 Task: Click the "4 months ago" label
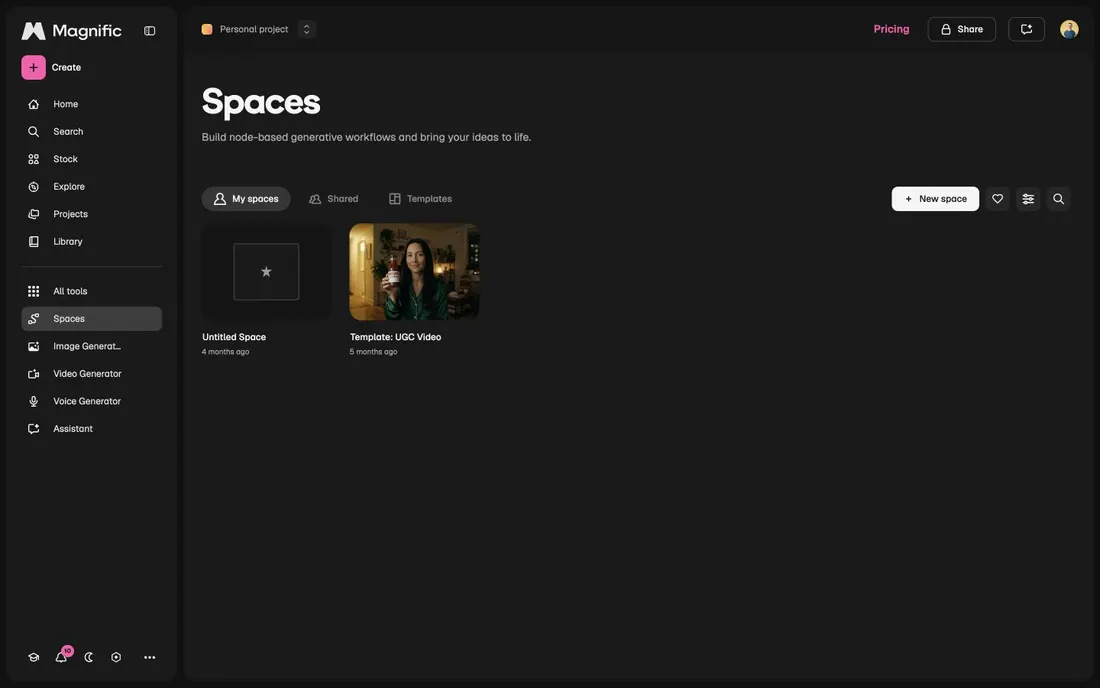pos(225,352)
